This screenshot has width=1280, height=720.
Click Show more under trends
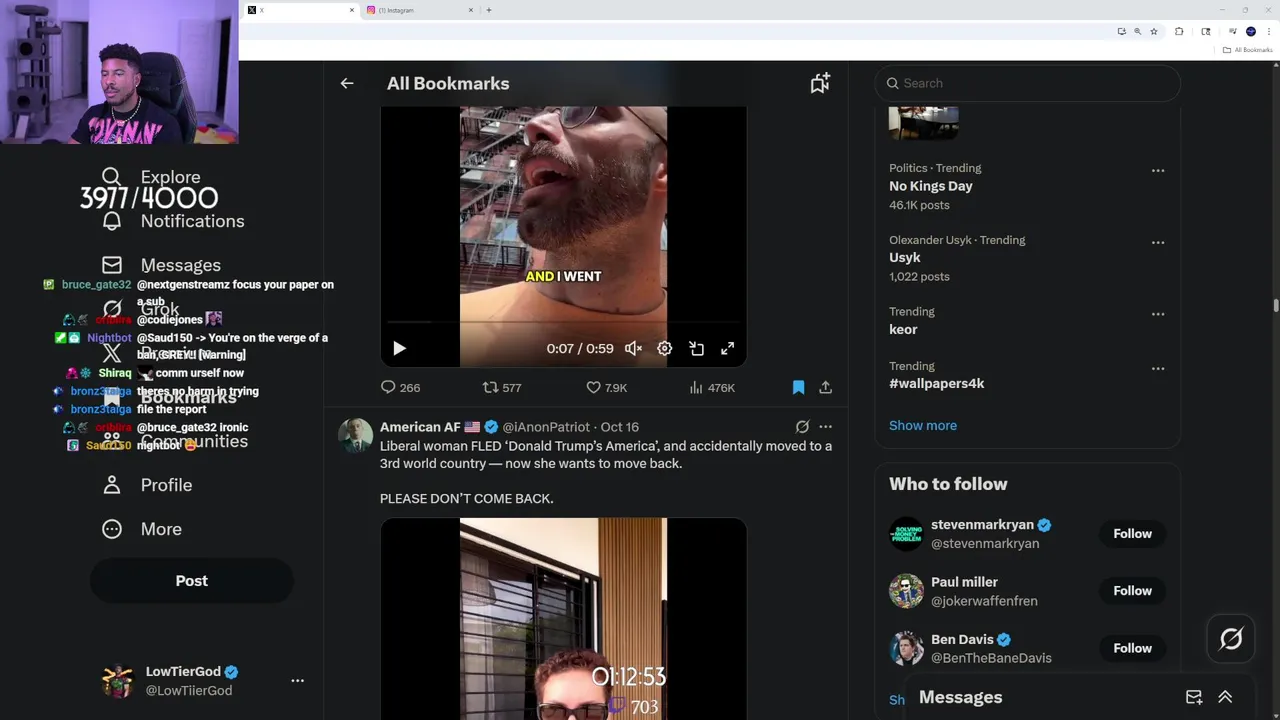(923, 425)
